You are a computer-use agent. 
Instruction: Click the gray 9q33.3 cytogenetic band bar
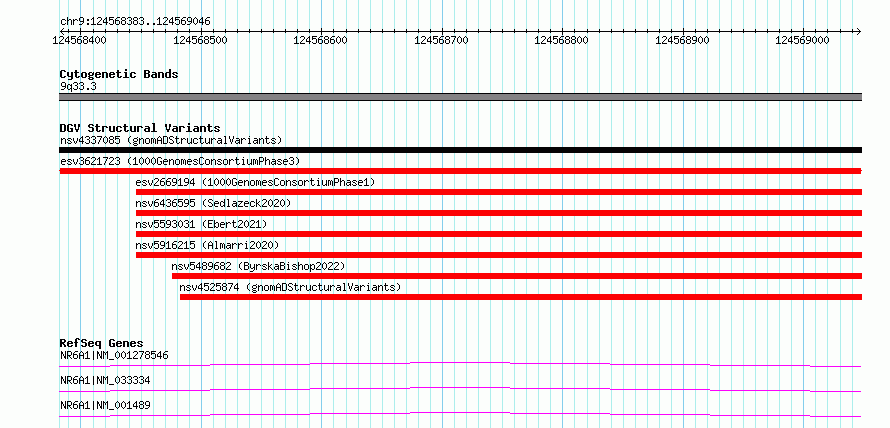461,97
